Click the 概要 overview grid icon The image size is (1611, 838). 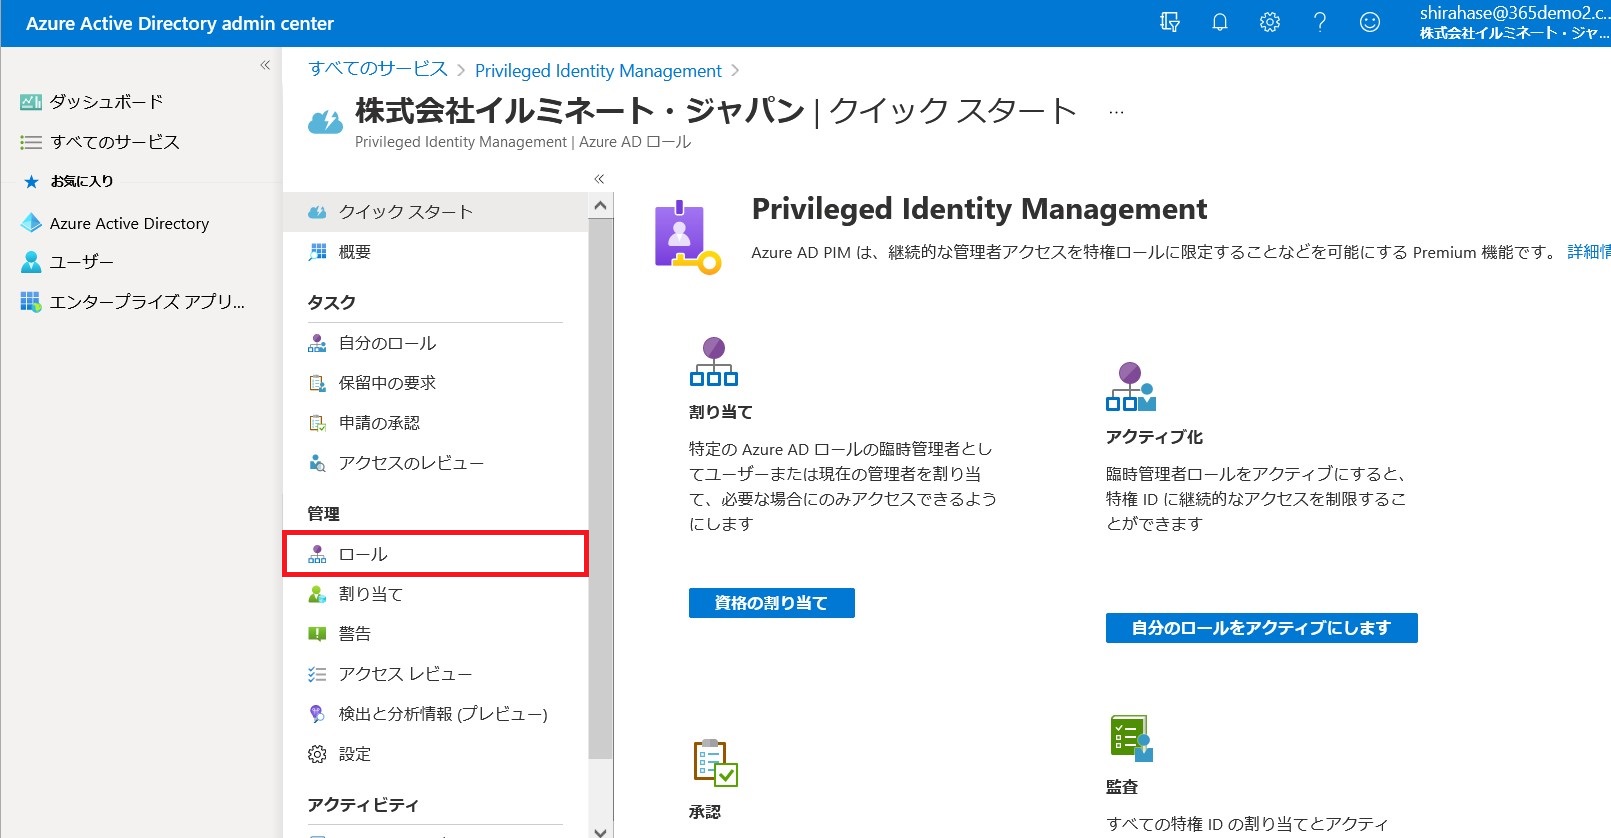[317, 252]
